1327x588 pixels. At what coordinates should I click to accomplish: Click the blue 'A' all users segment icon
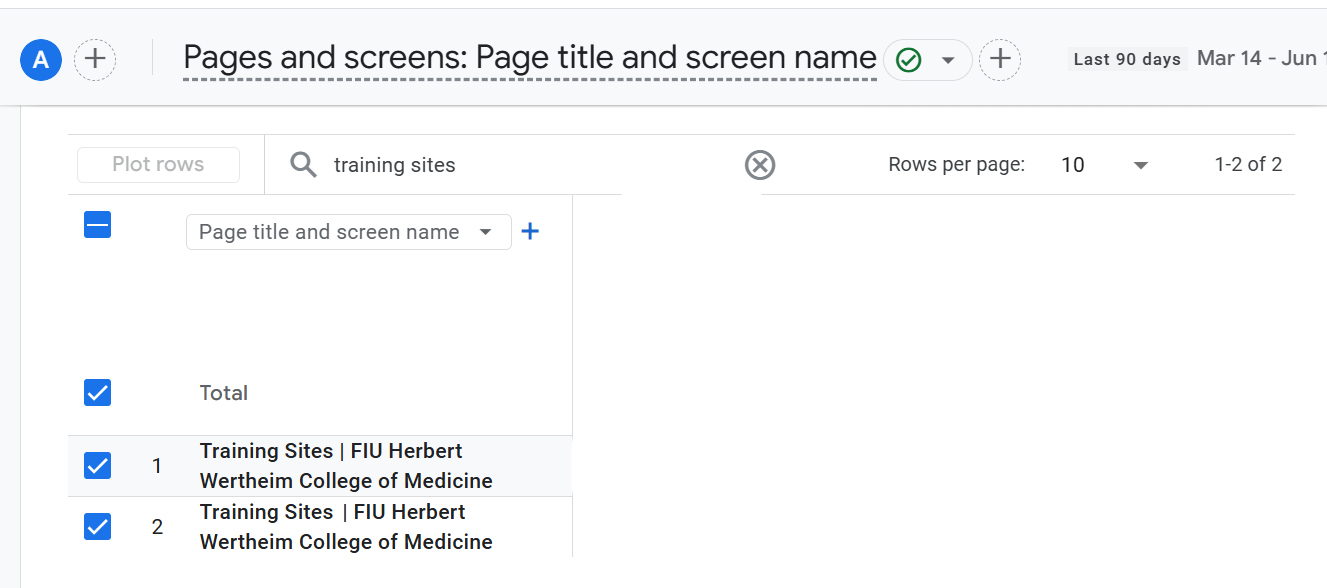[x=41, y=60]
